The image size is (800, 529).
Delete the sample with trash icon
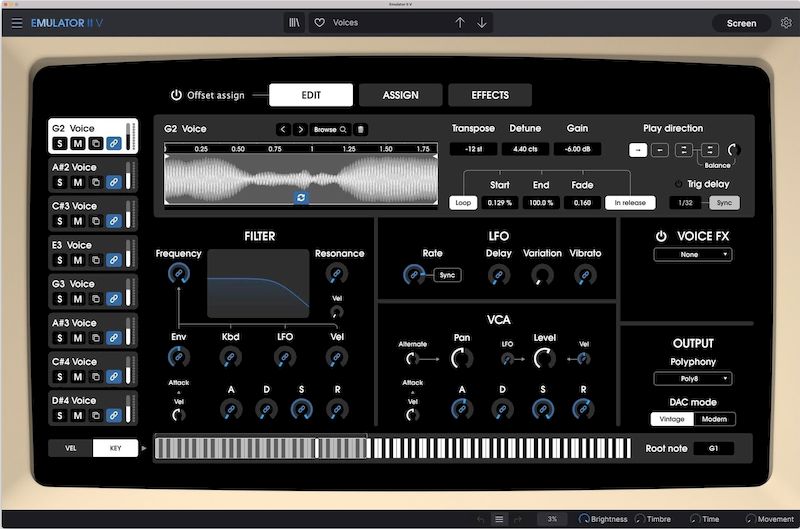(361, 130)
